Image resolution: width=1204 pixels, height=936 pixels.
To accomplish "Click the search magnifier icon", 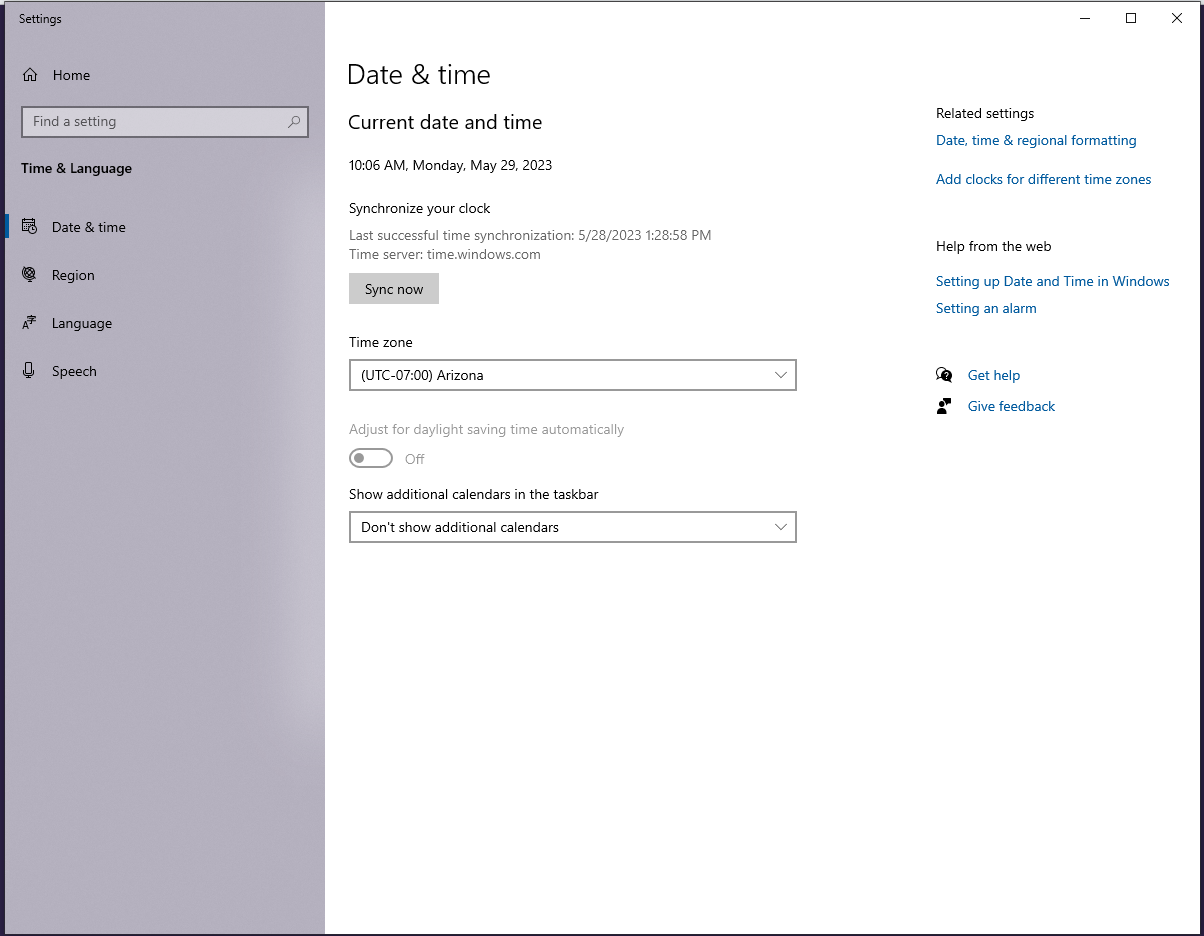I will point(294,122).
